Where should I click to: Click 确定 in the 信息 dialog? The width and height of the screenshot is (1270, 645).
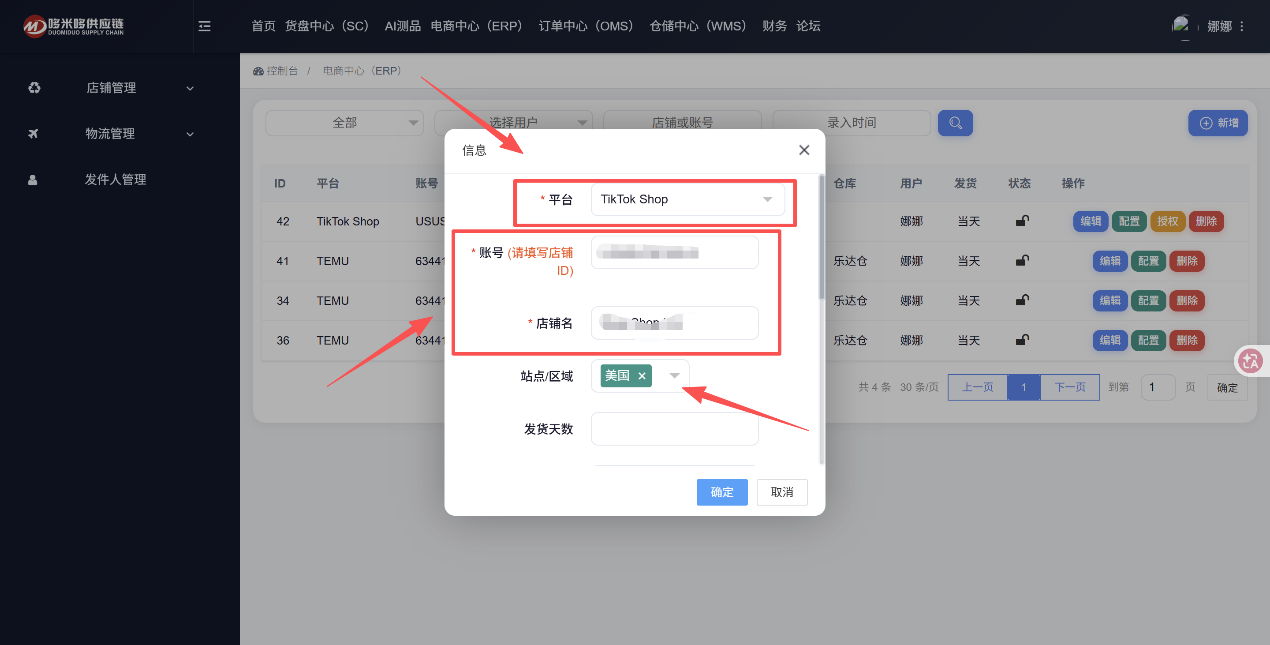722,492
